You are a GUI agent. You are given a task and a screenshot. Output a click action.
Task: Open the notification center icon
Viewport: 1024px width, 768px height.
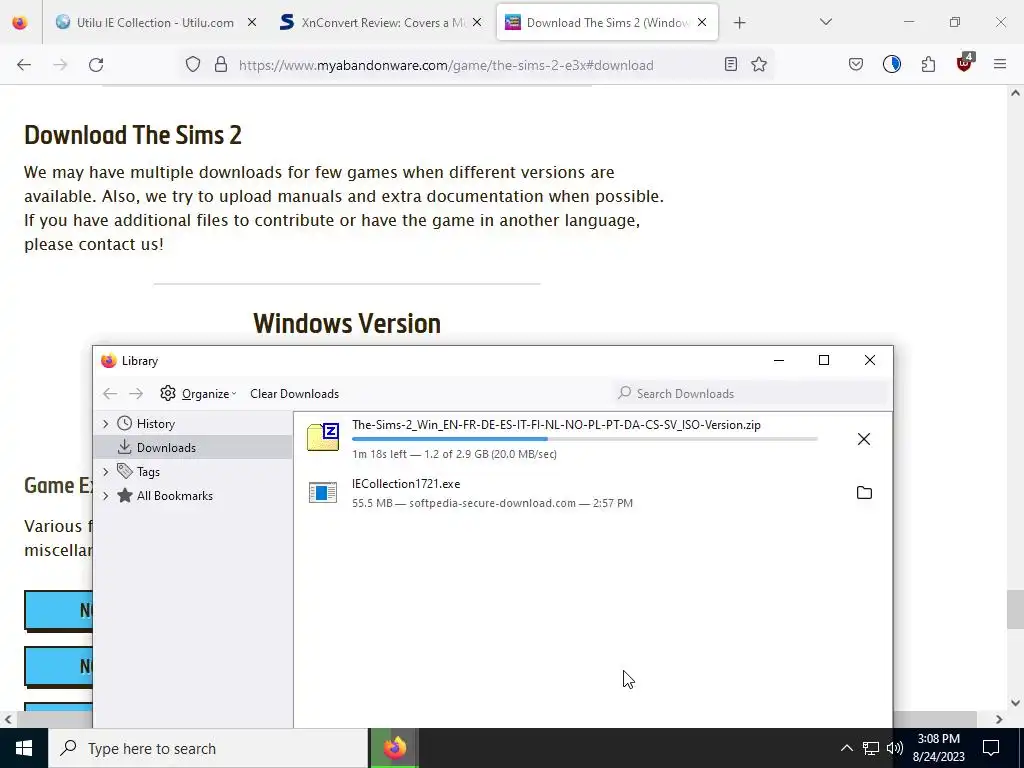(x=991, y=748)
